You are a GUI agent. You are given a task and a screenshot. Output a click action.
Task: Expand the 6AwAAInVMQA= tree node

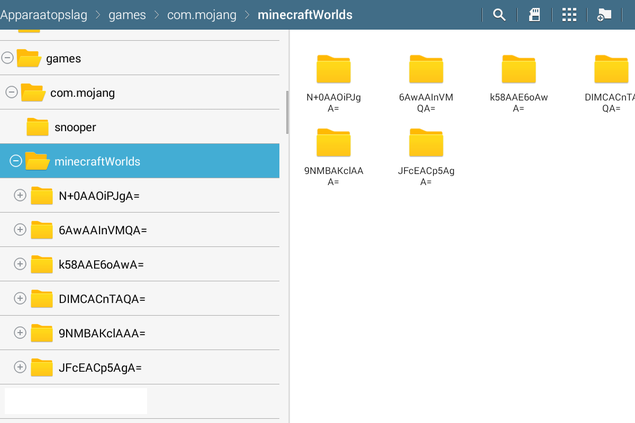point(20,230)
